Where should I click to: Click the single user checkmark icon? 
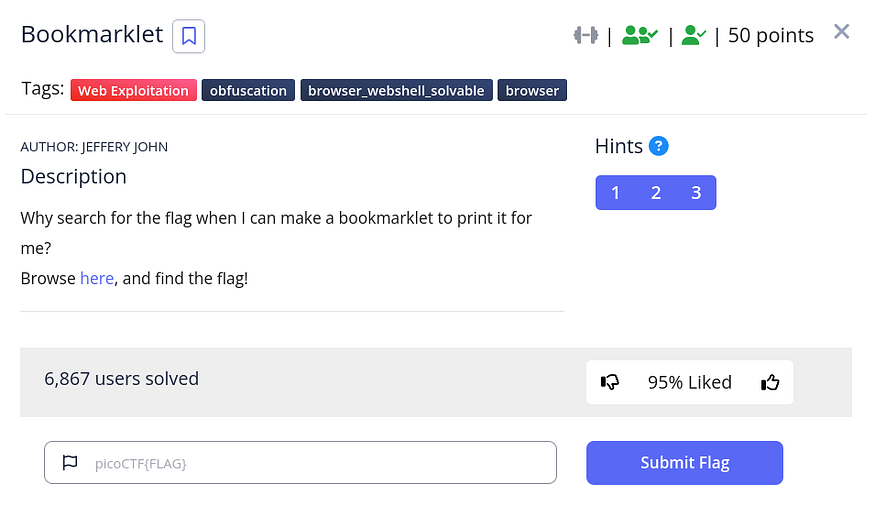(693, 35)
